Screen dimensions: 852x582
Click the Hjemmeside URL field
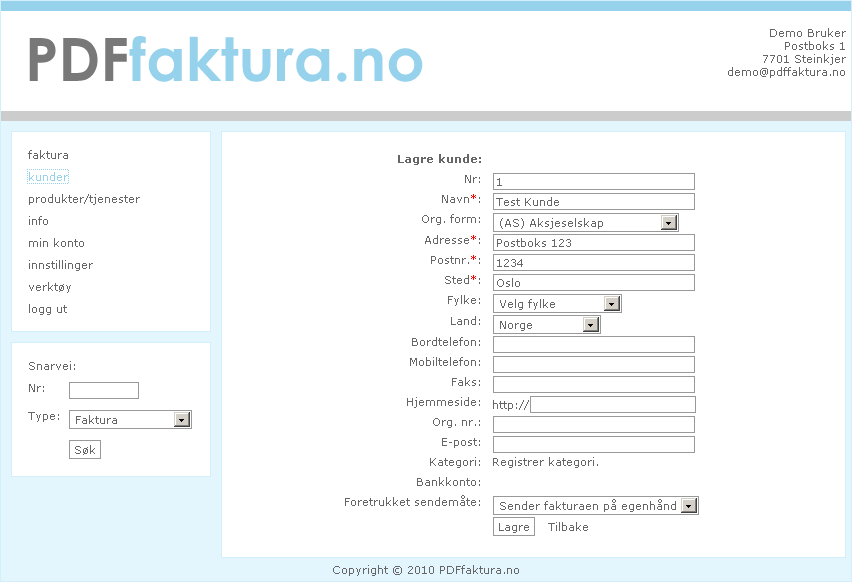tap(613, 405)
